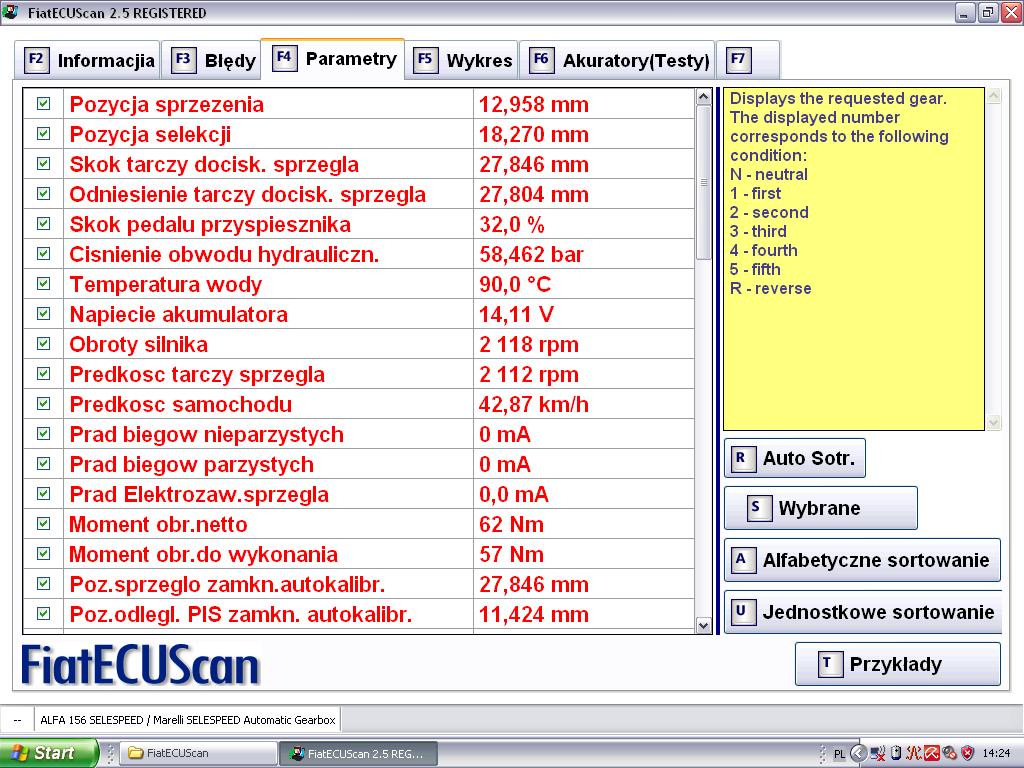Open the red security shield tray icon
Viewport: 1024px width, 768px height.
click(x=967, y=754)
